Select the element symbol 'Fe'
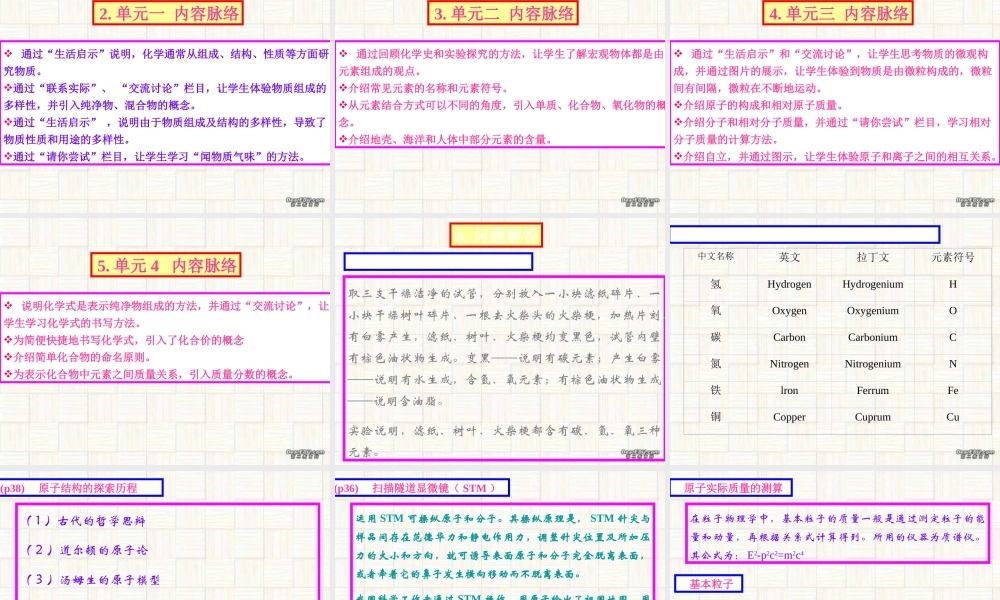1000x600 pixels. (x=953, y=390)
